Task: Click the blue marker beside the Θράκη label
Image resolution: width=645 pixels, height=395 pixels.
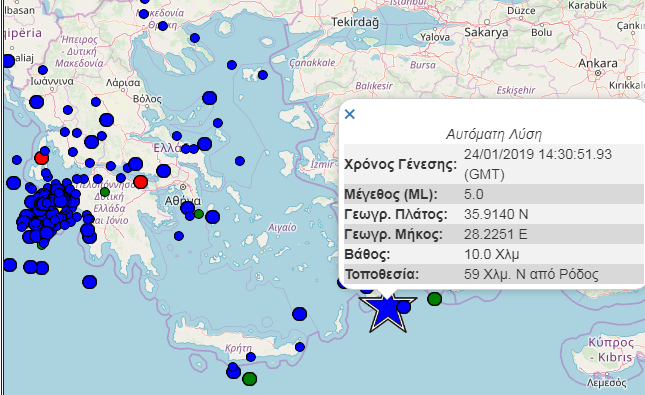Action: pos(163,26)
